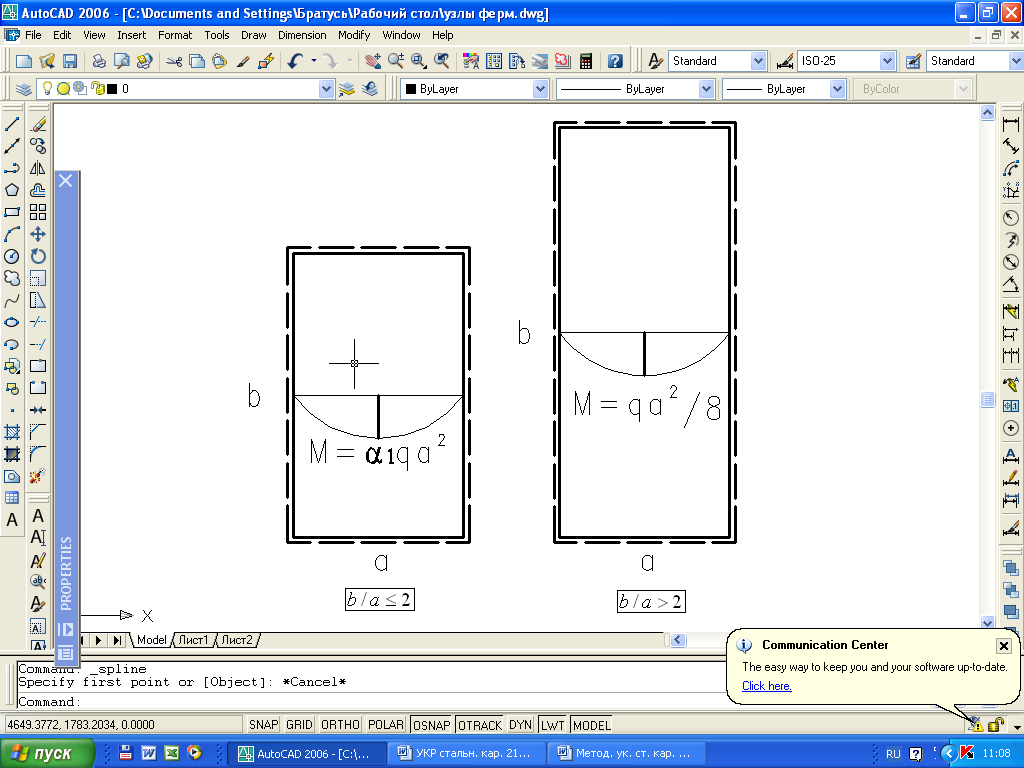Open the Draw menu
1024x768 pixels.
[x=253, y=35]
